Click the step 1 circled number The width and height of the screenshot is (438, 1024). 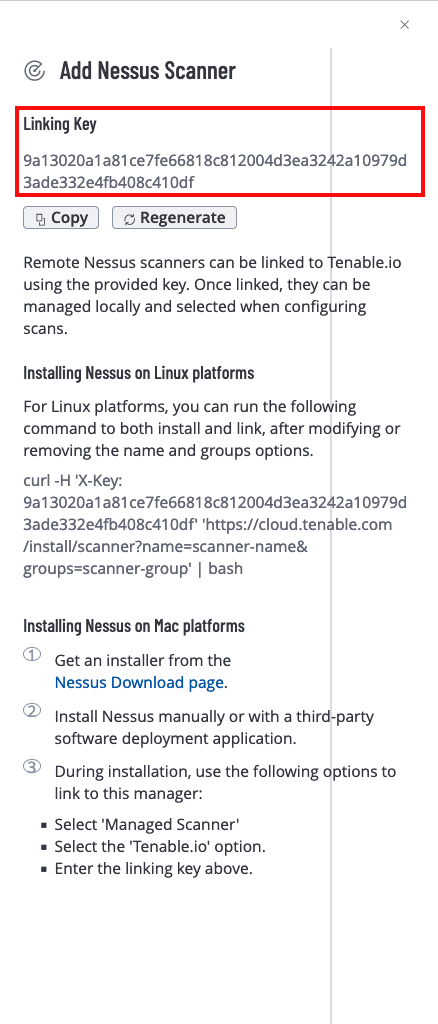point(33,654)
